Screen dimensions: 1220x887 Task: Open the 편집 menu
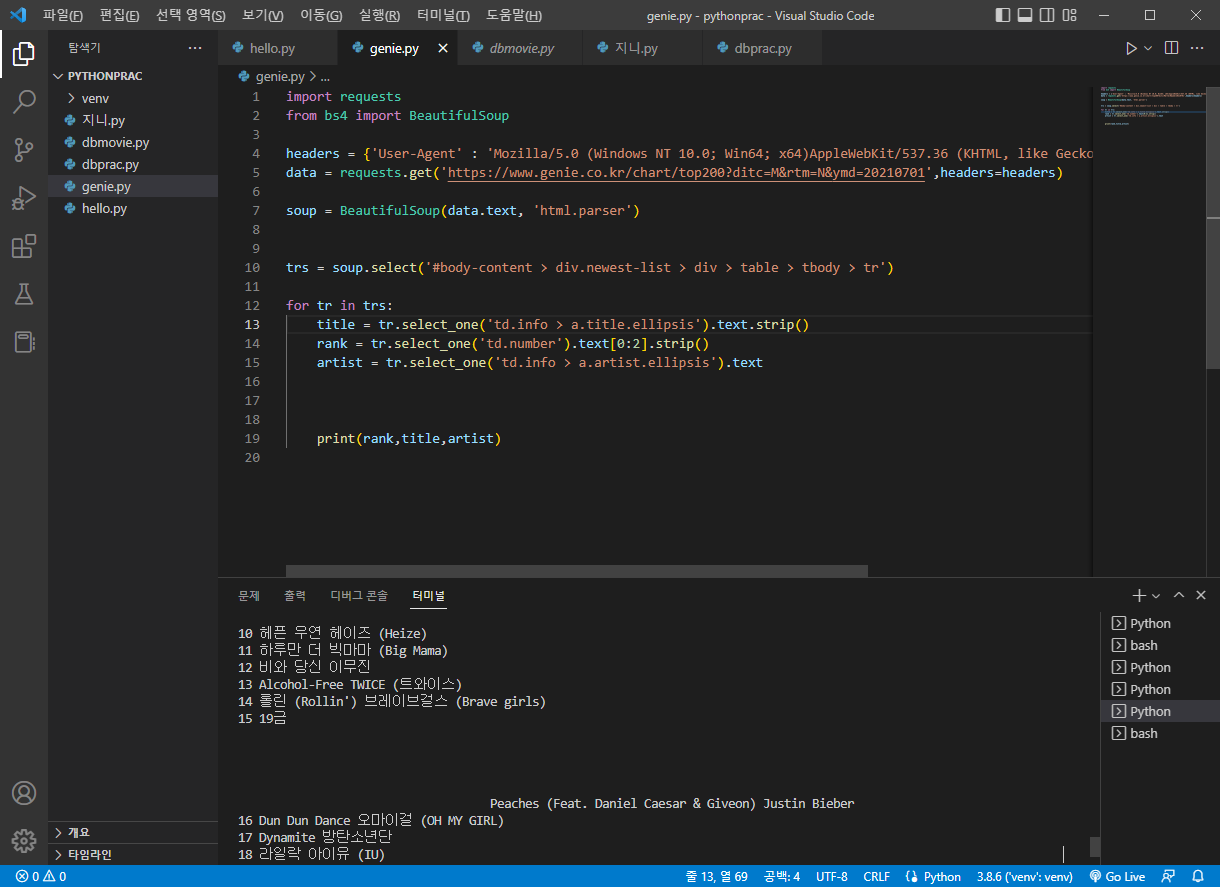[x=119, y=16]
